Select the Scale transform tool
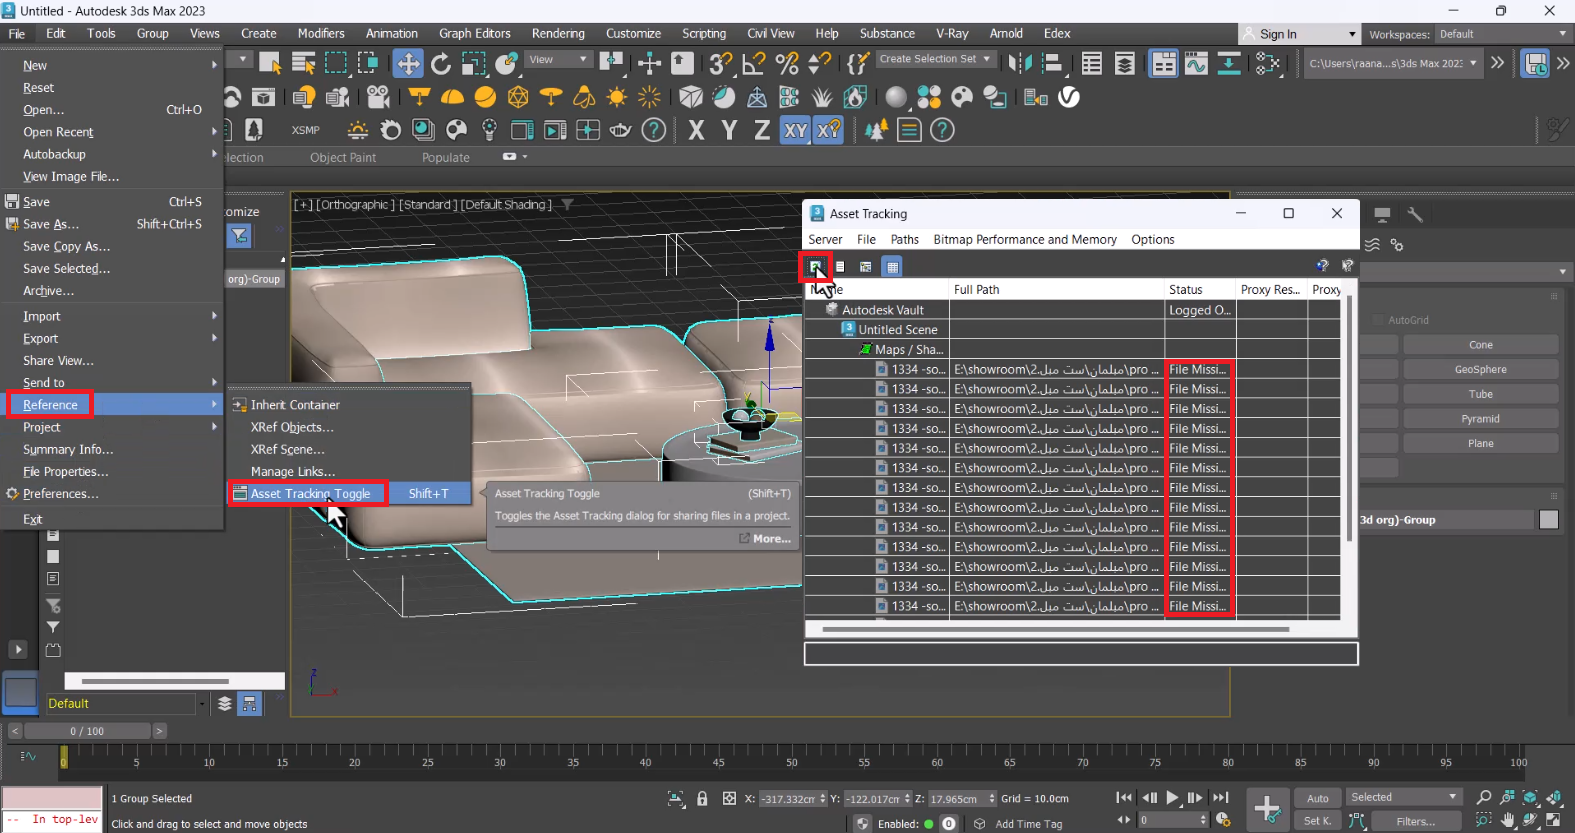1575x833 pixels. tap(474, 64)
